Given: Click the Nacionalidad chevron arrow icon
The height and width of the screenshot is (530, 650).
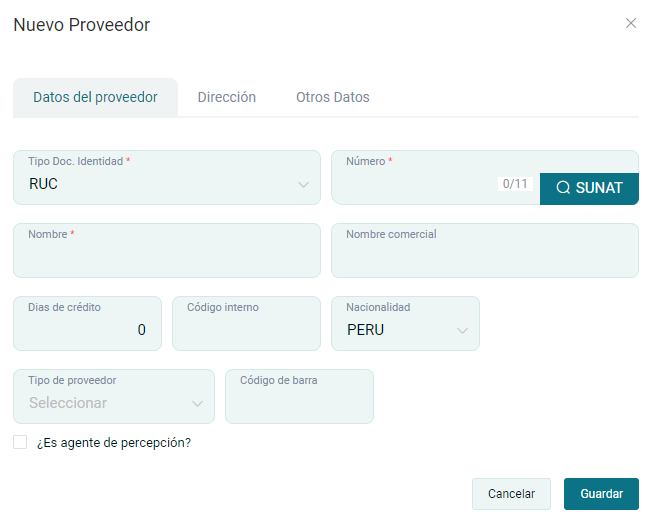Looking at the screenshot, I should coord(462,331).
